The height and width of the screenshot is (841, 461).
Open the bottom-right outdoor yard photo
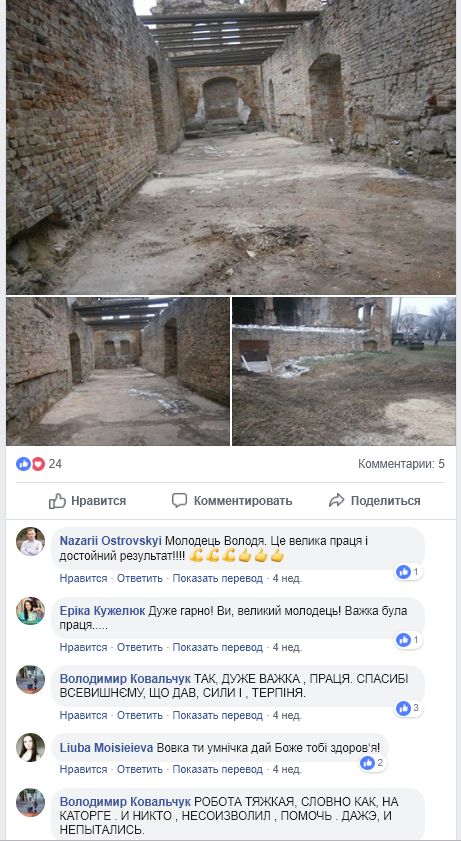pos(344,371)
